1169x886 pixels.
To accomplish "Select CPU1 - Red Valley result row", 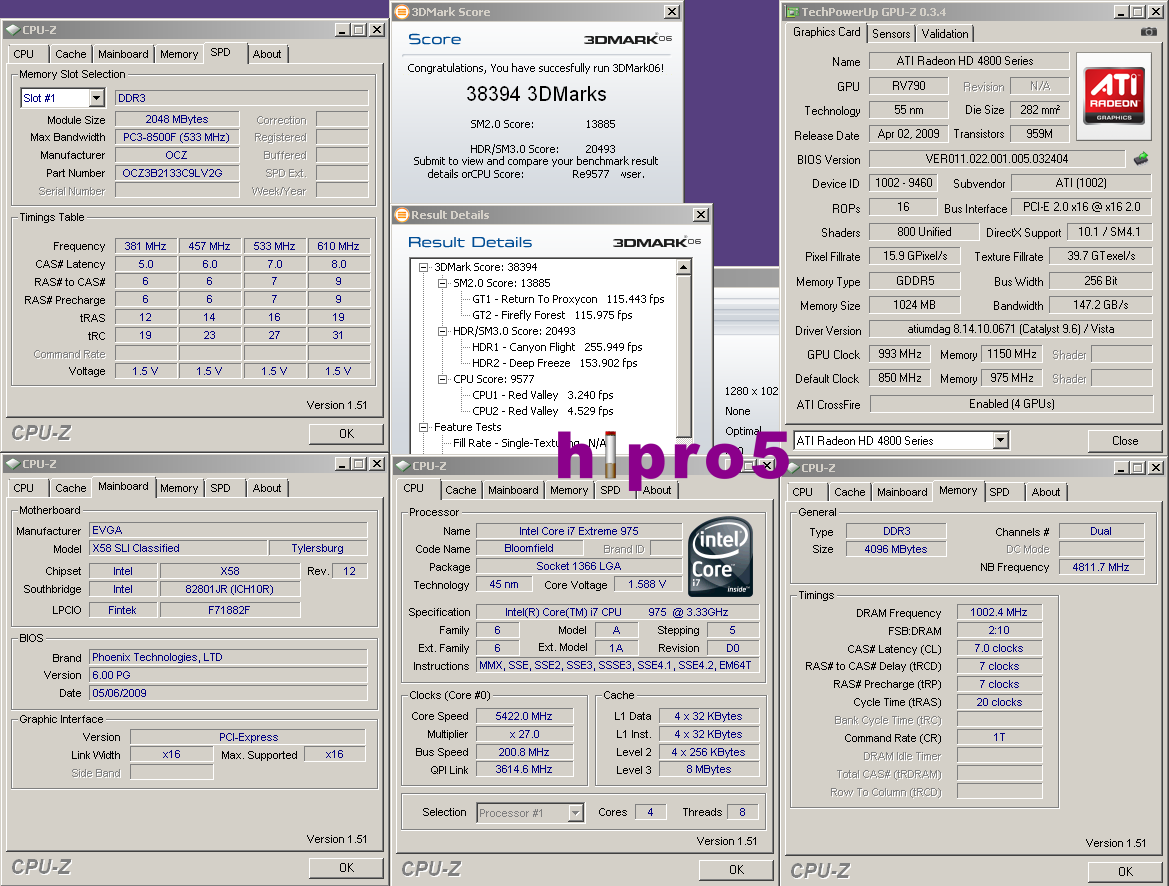I will (543, 395).
